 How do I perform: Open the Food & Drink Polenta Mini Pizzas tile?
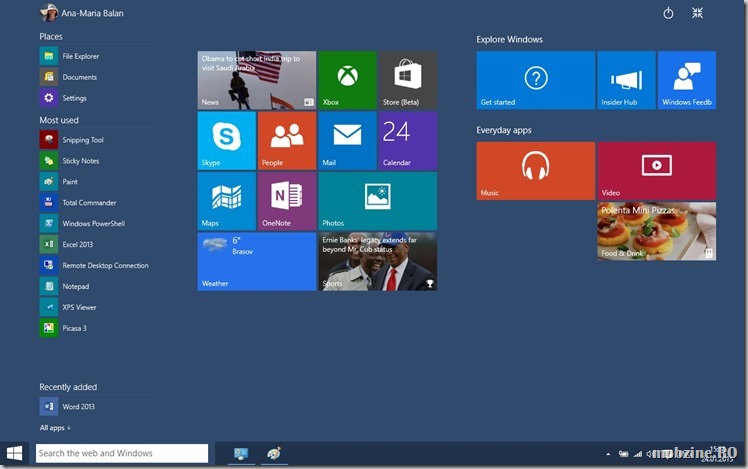[656, 231]
